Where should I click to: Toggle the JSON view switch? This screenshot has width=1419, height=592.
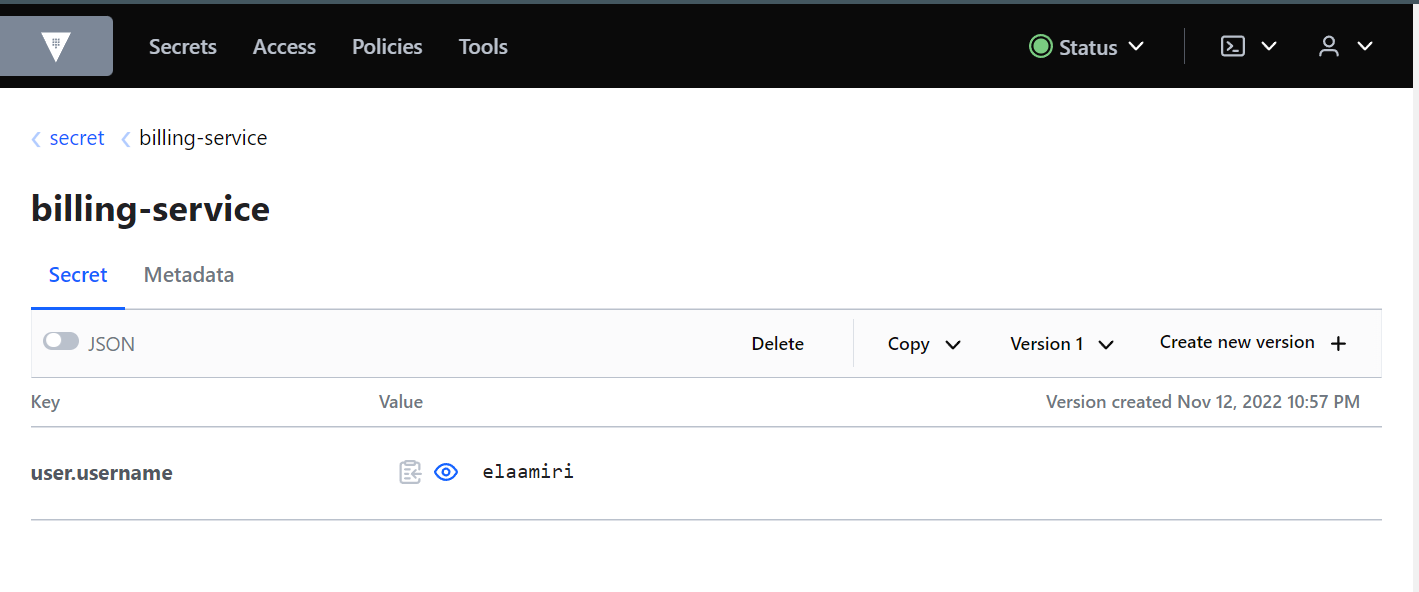point(61,342)
